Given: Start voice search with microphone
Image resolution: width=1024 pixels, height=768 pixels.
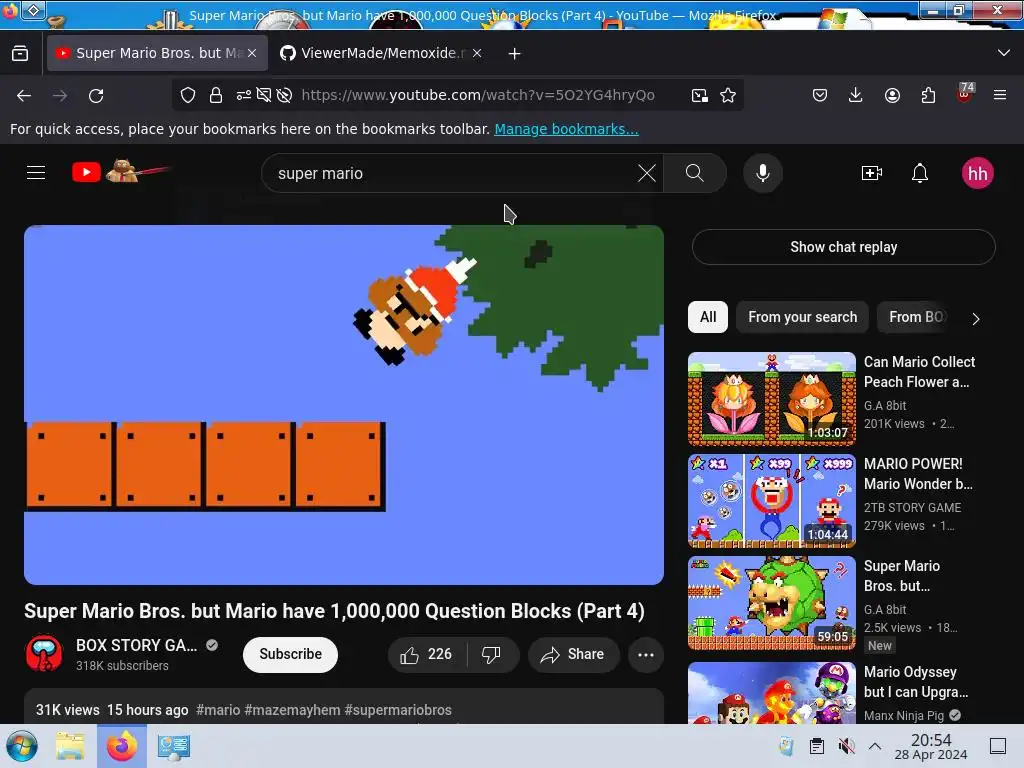Looking at the screenshot, I should pyautogui.click(x=762, y=173).
